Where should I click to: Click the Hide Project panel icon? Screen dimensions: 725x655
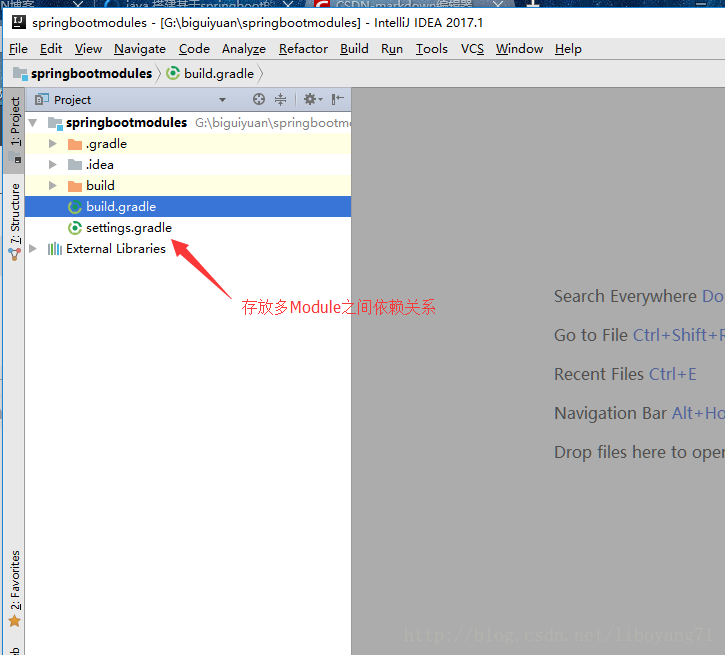338,99
